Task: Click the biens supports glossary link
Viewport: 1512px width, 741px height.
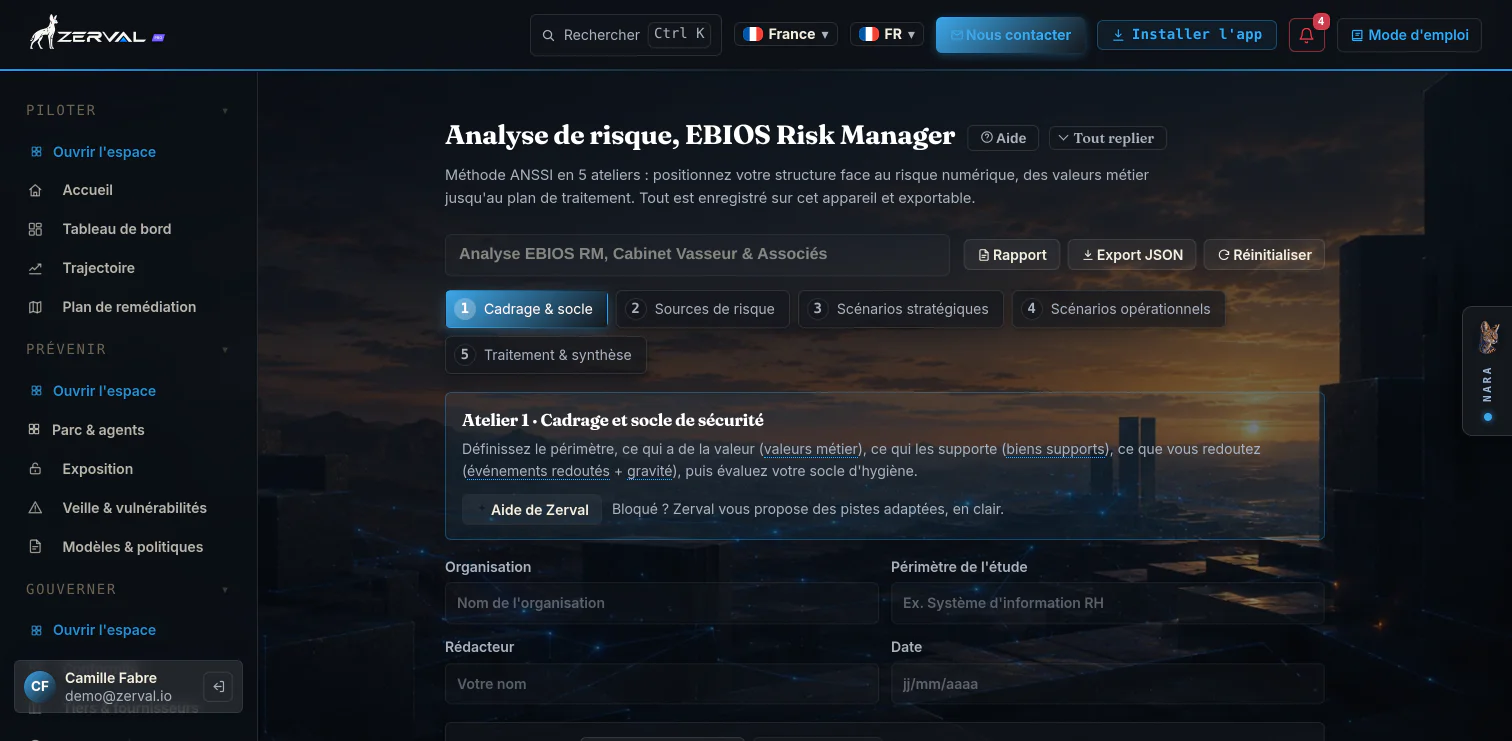Action: [1057, 449]
